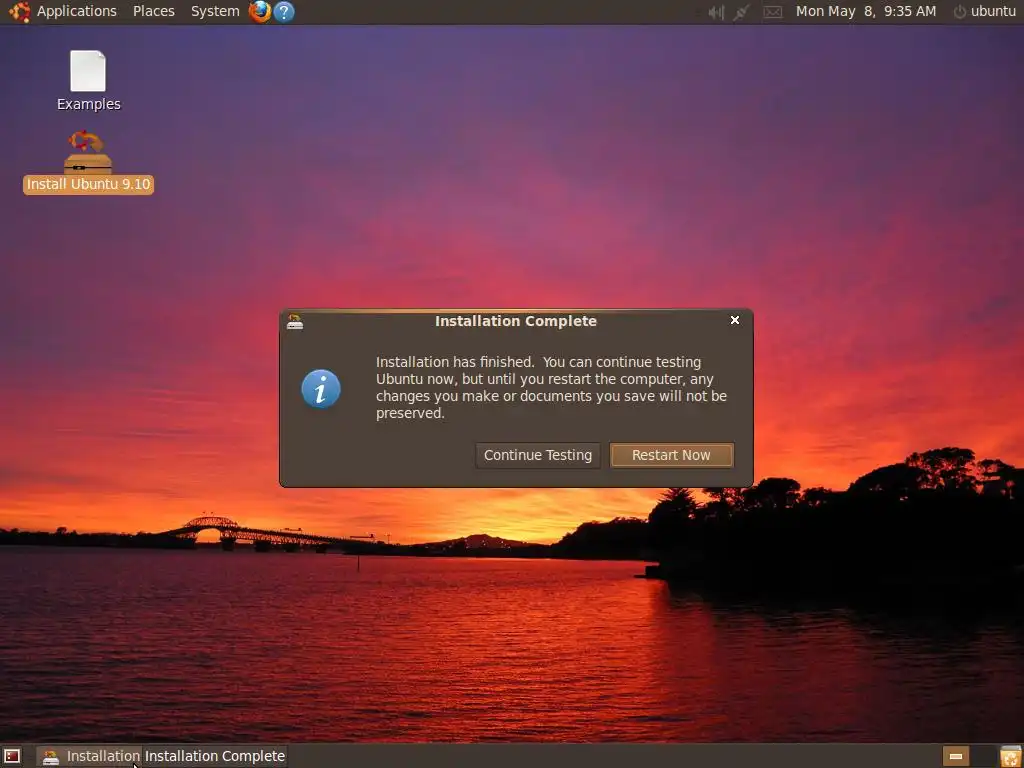Open the Applications menu
Screen dimensions: 1024x768
pos(76,11)
